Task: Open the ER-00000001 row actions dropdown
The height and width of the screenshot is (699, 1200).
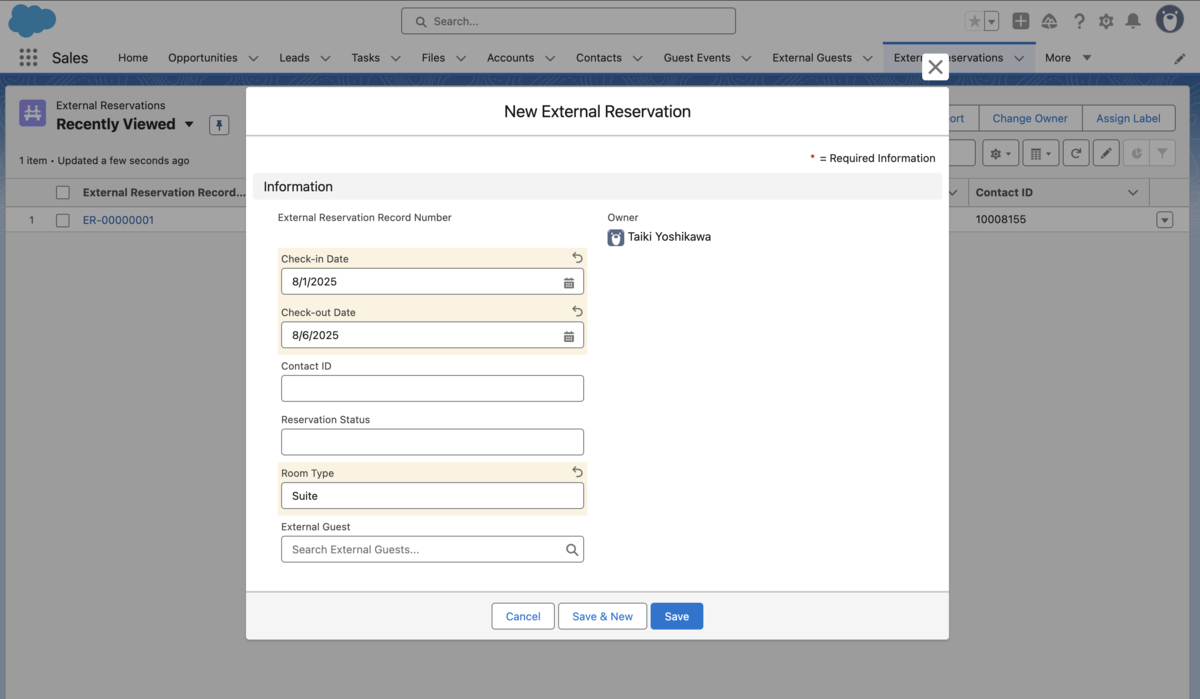Action: coord(1164,220)
